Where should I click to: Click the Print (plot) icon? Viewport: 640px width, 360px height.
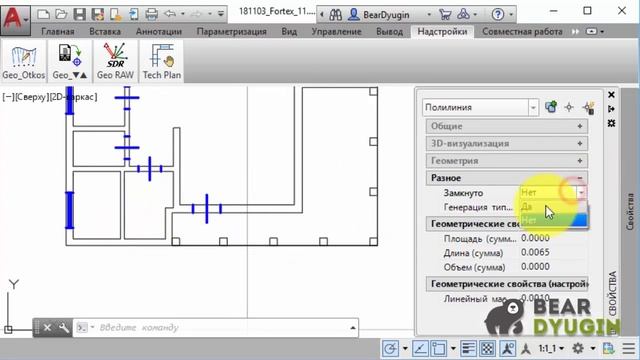(151, 14)
